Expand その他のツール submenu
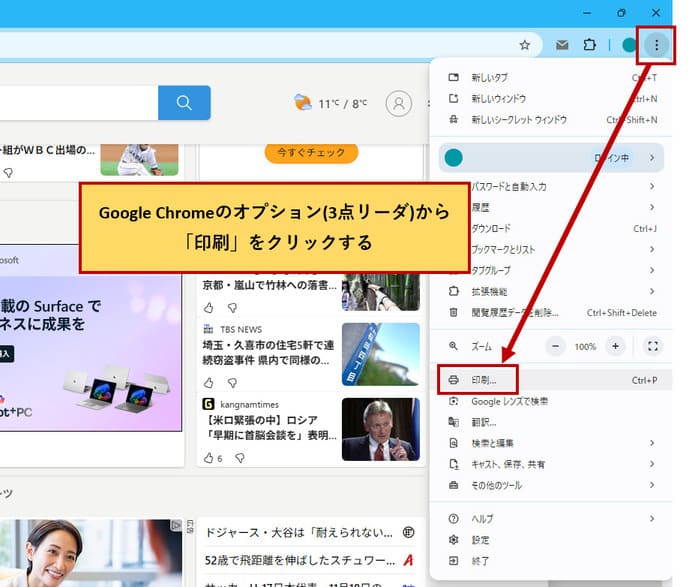Screen dimensions: 695x587 point(552,485)
